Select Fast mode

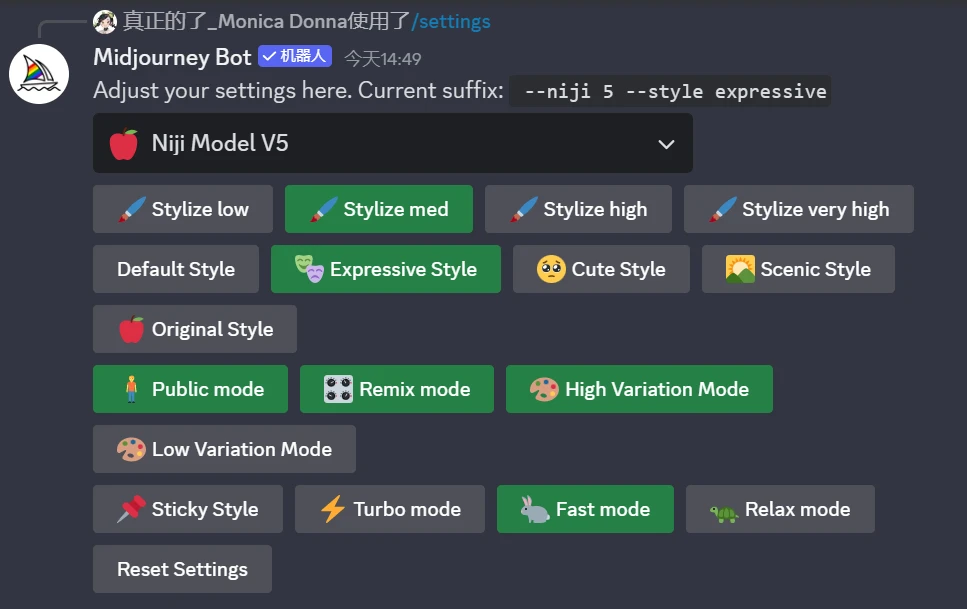pos(585,509)
